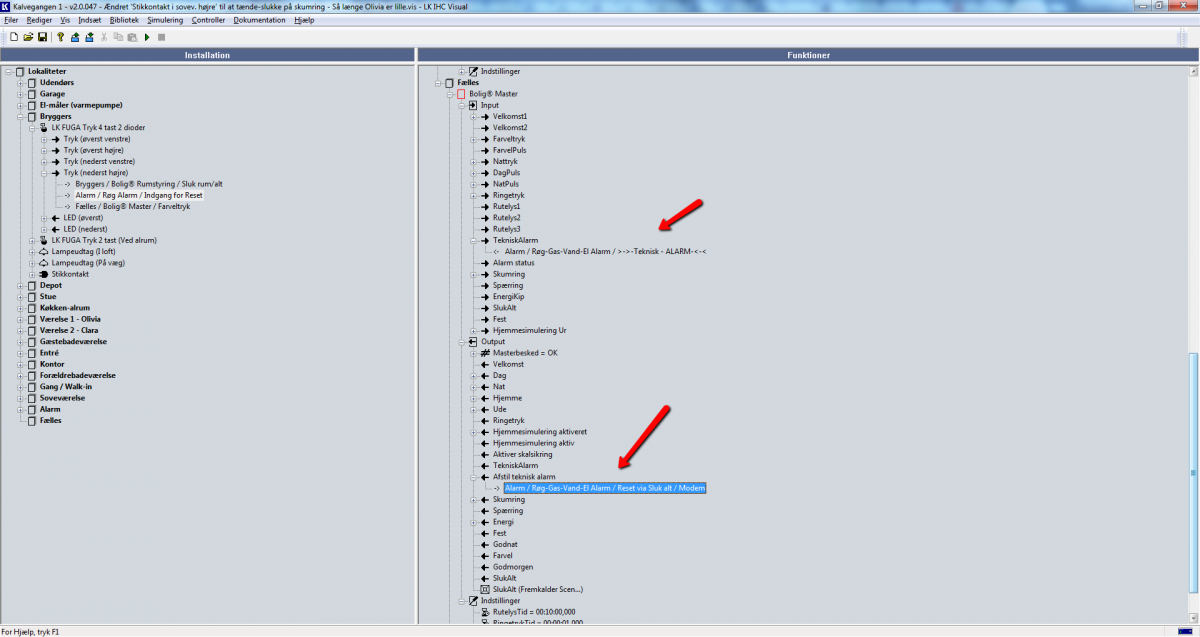The width and height of the screenshot is (1200, 637).
Task: Expand the Garage location node
Action: click(20, 94)
